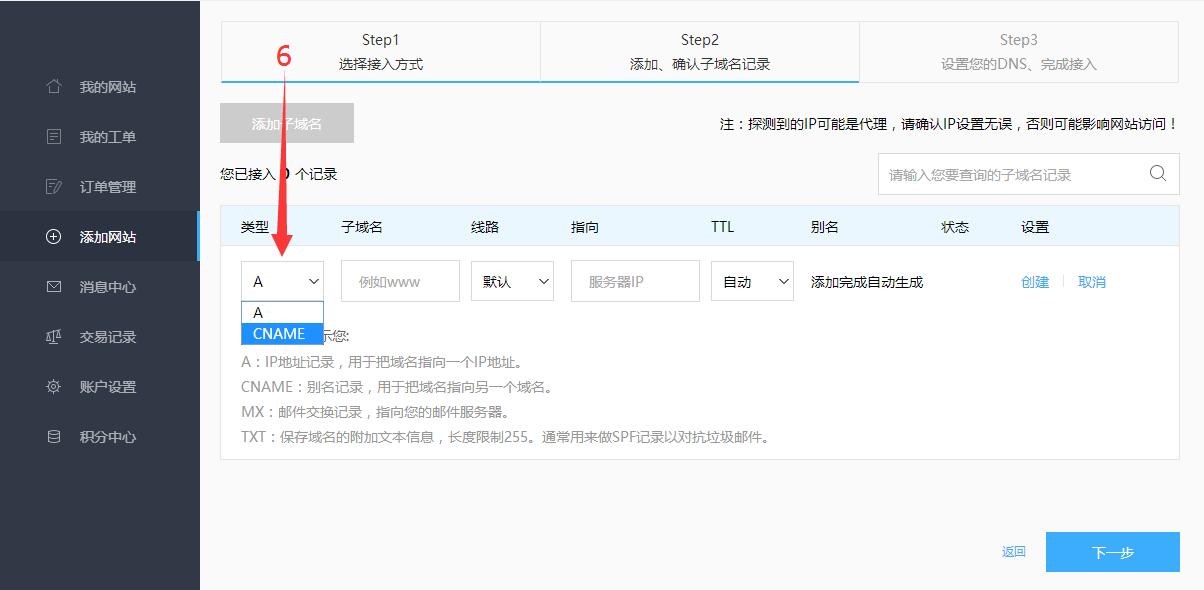Screen dimensions: 1204x590
Task: Click the 服务器IP server input field
Action: 635,281
